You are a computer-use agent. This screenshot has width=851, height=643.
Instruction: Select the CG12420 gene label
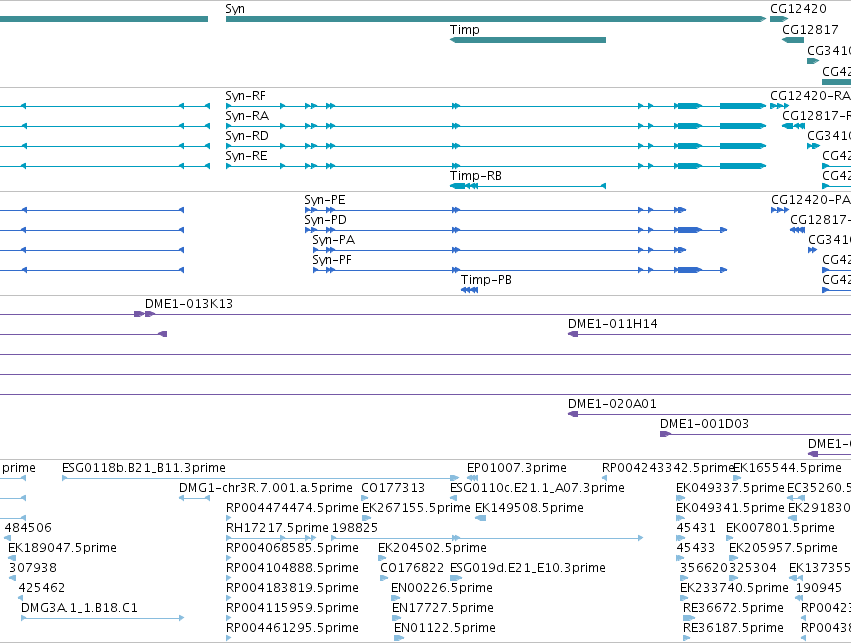tap(798, 9)
